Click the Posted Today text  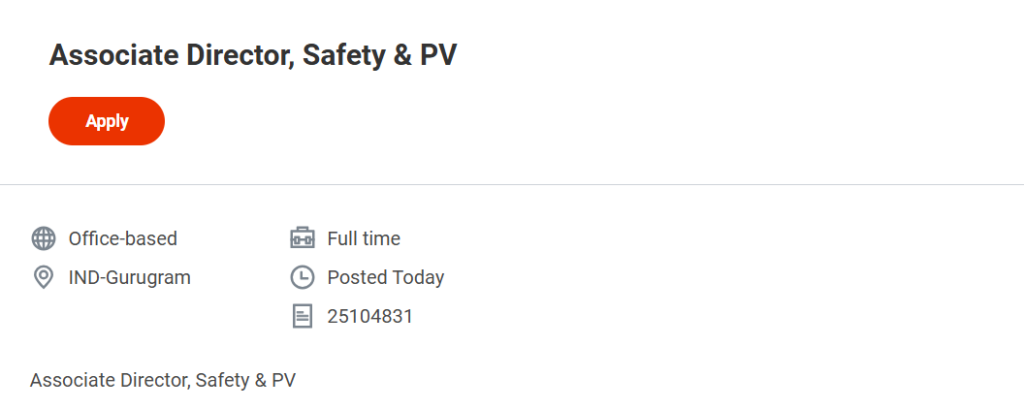385,277
